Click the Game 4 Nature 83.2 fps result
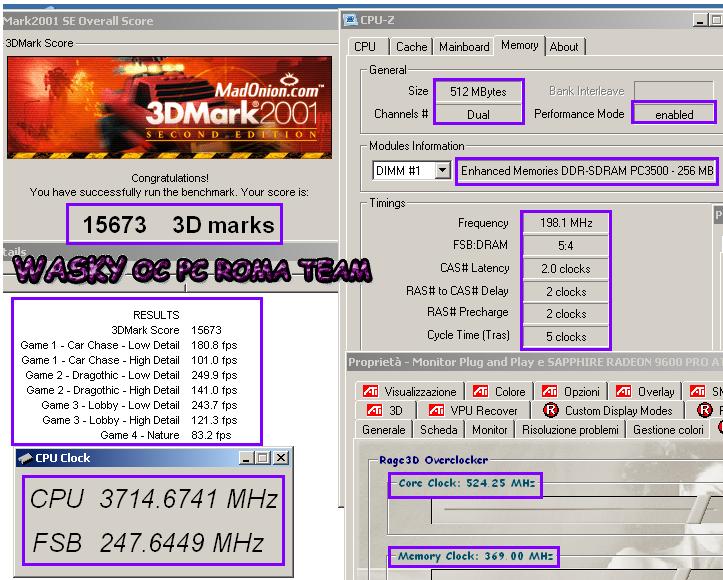The width and height of the screenshot is (723, 580). click(166, 435)
